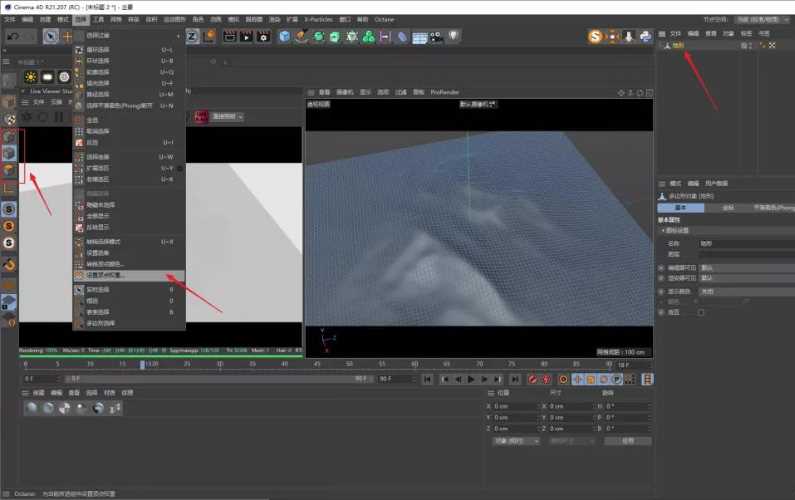Screen dimensions: 795x500
Task: Click the Name input field in the attributes
Action: pyautogui.click(x=746, y=244)
